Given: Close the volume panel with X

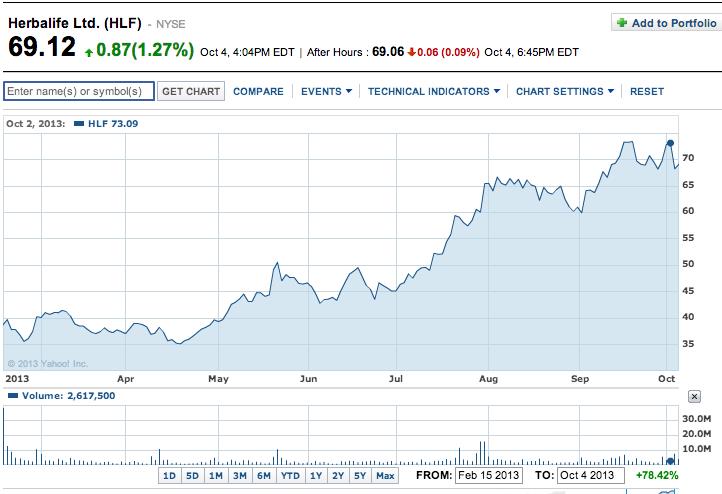Looking at the screenshot, I should [694, 396].
